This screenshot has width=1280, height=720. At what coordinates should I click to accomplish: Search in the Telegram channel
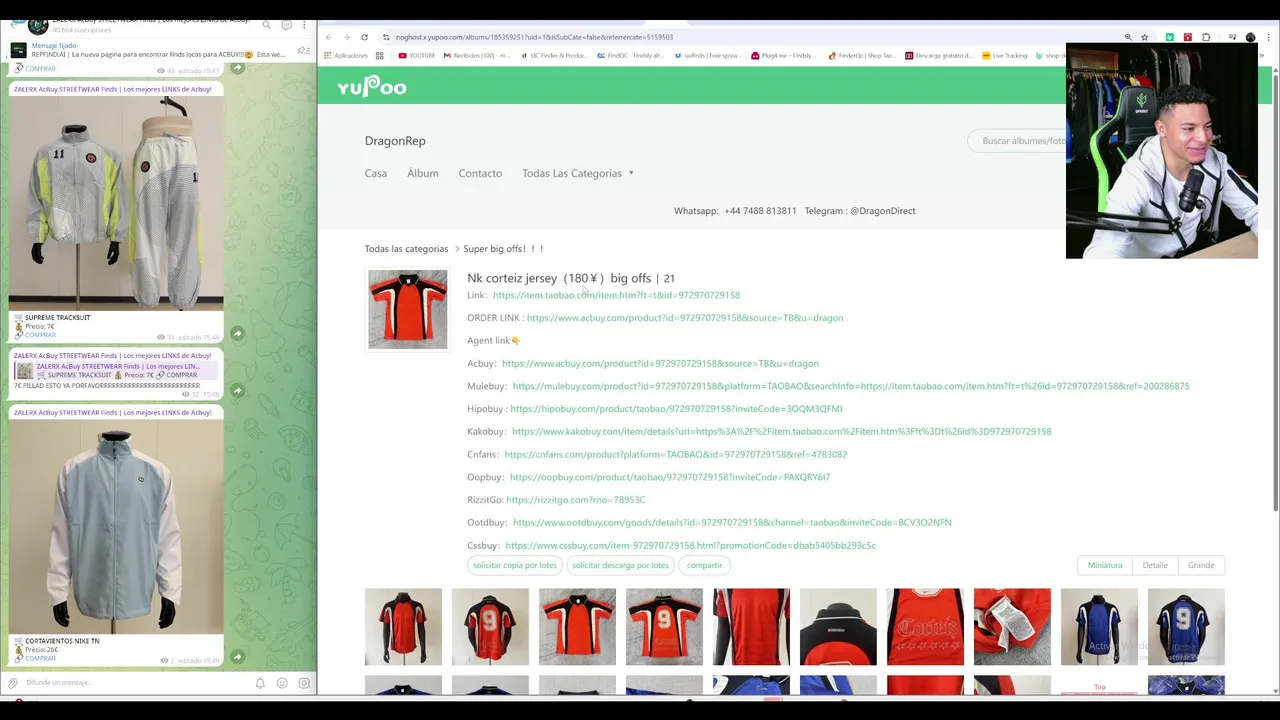267,25
